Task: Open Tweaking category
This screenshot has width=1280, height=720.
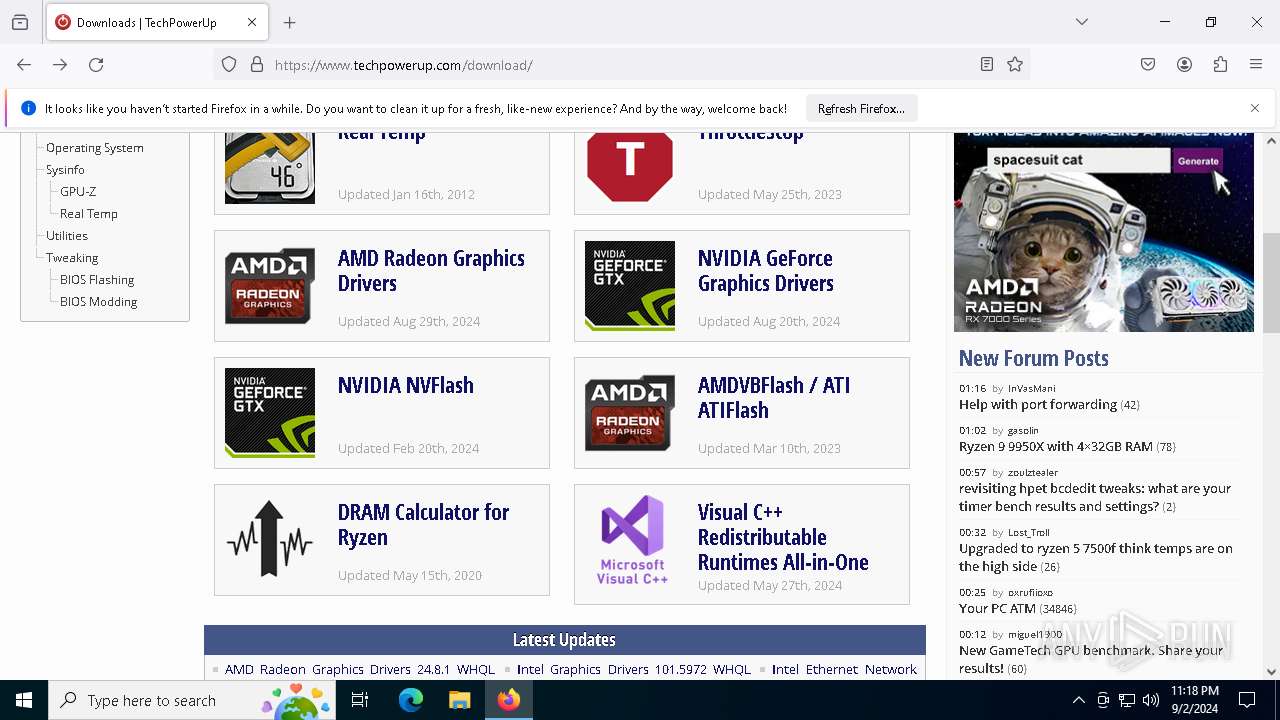Action: 72,258
